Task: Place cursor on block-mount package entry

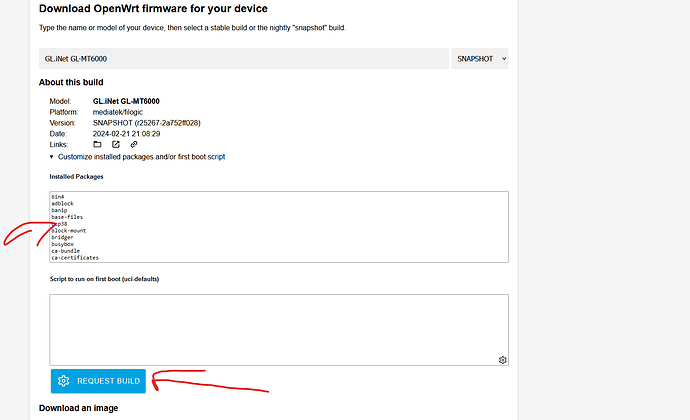Action: (67, 231)
